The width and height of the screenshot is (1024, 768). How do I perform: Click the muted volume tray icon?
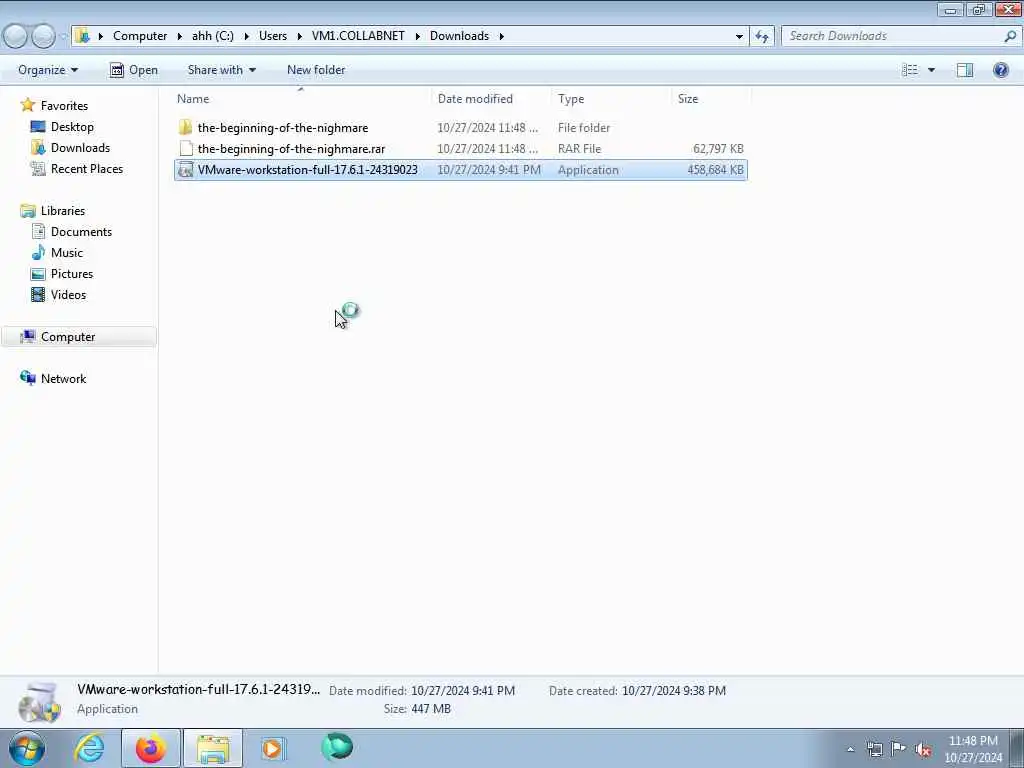[923, 749]
